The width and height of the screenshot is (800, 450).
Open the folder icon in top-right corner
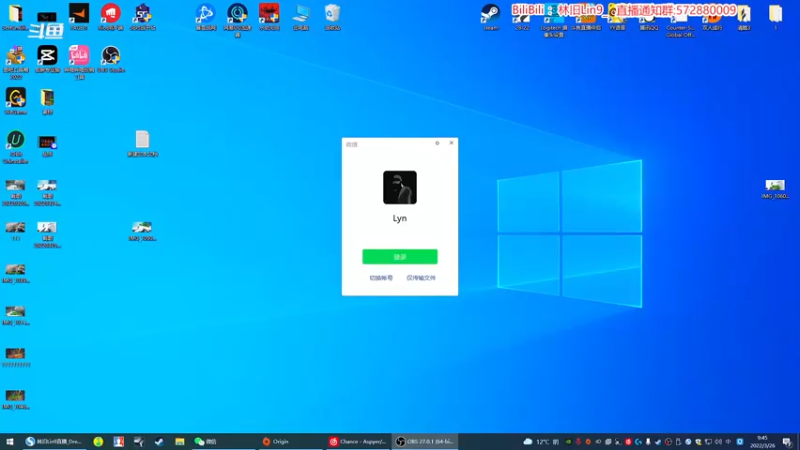pyautogui.click(x=775, y=17)
